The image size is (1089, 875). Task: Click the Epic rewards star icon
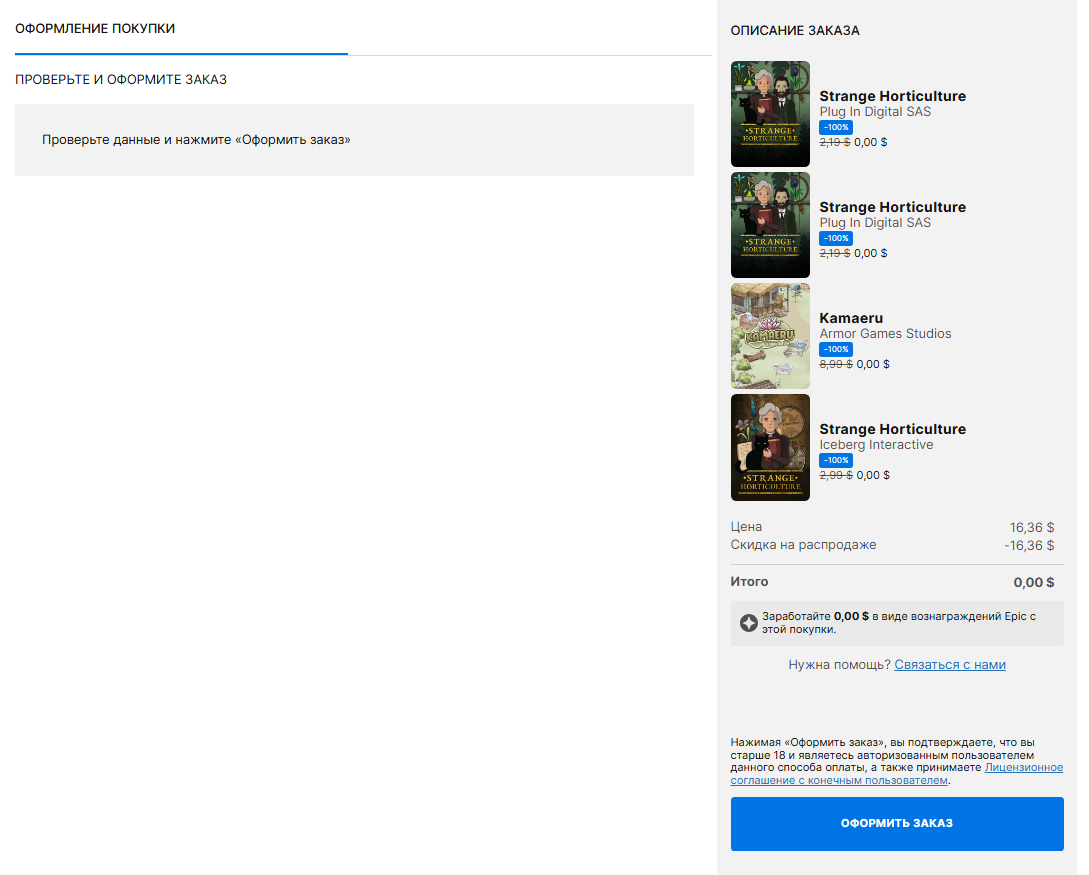pyautogui.click(x=748, y=623)
